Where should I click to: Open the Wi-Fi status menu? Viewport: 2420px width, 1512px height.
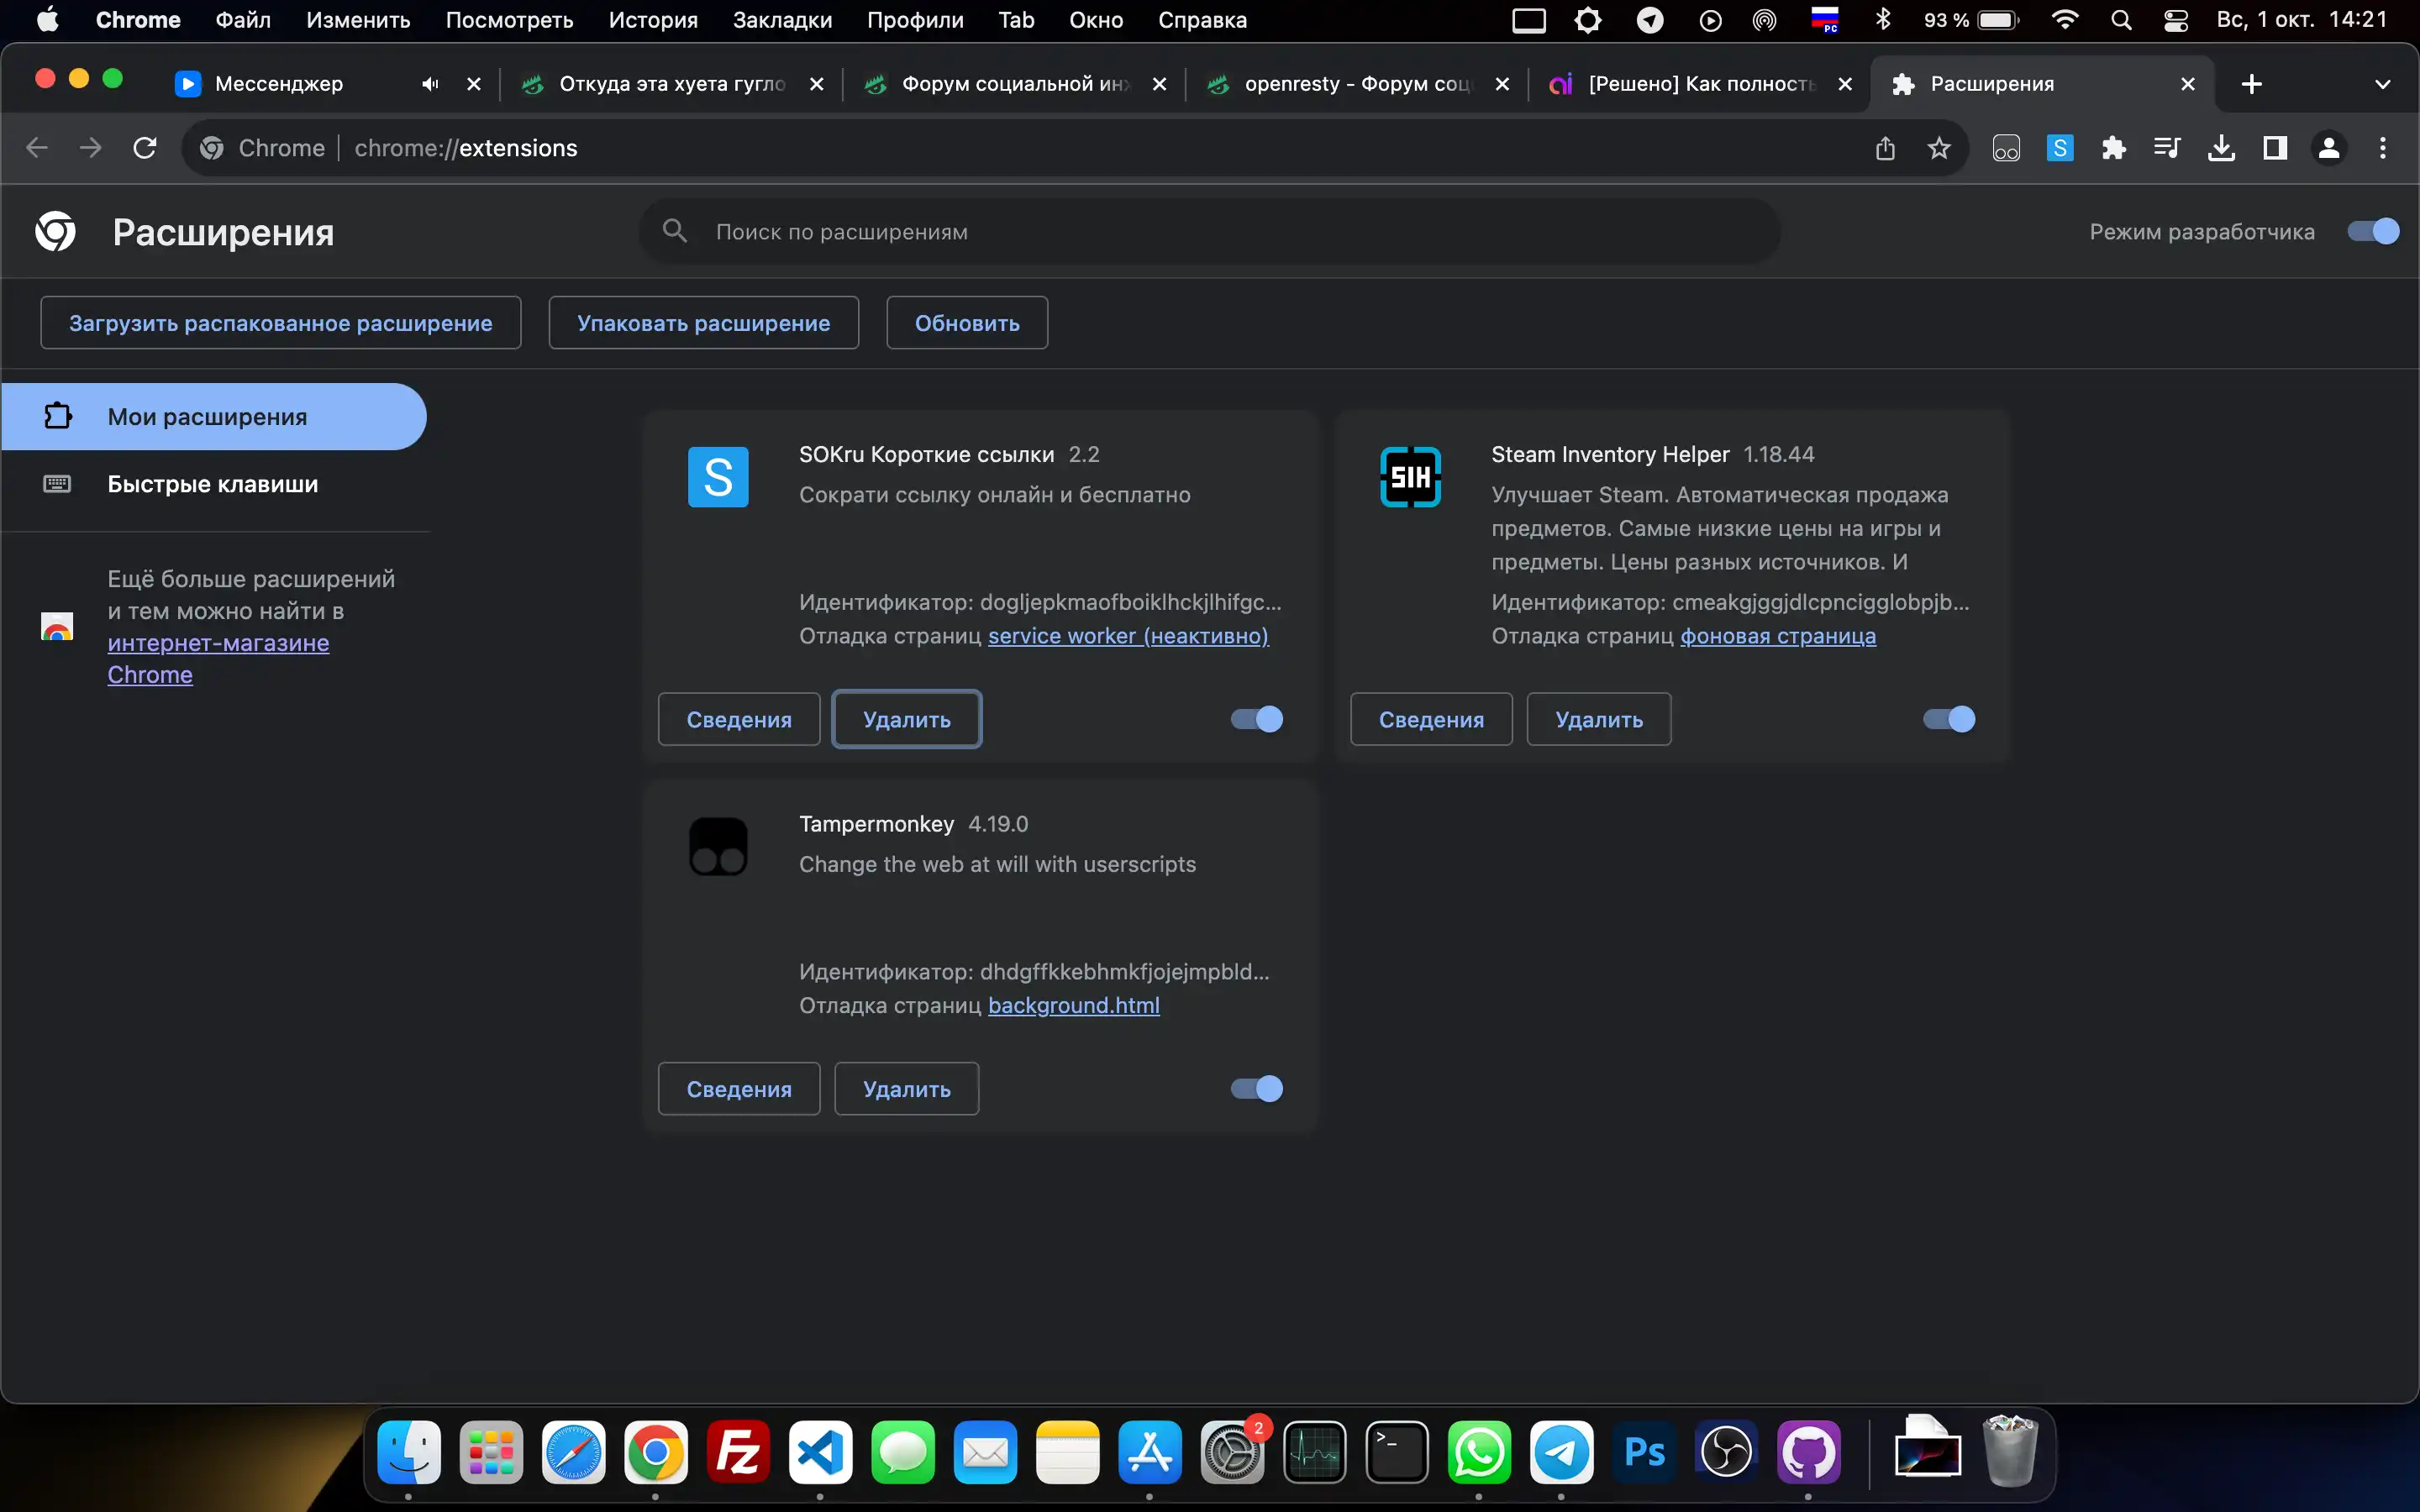2065,20
